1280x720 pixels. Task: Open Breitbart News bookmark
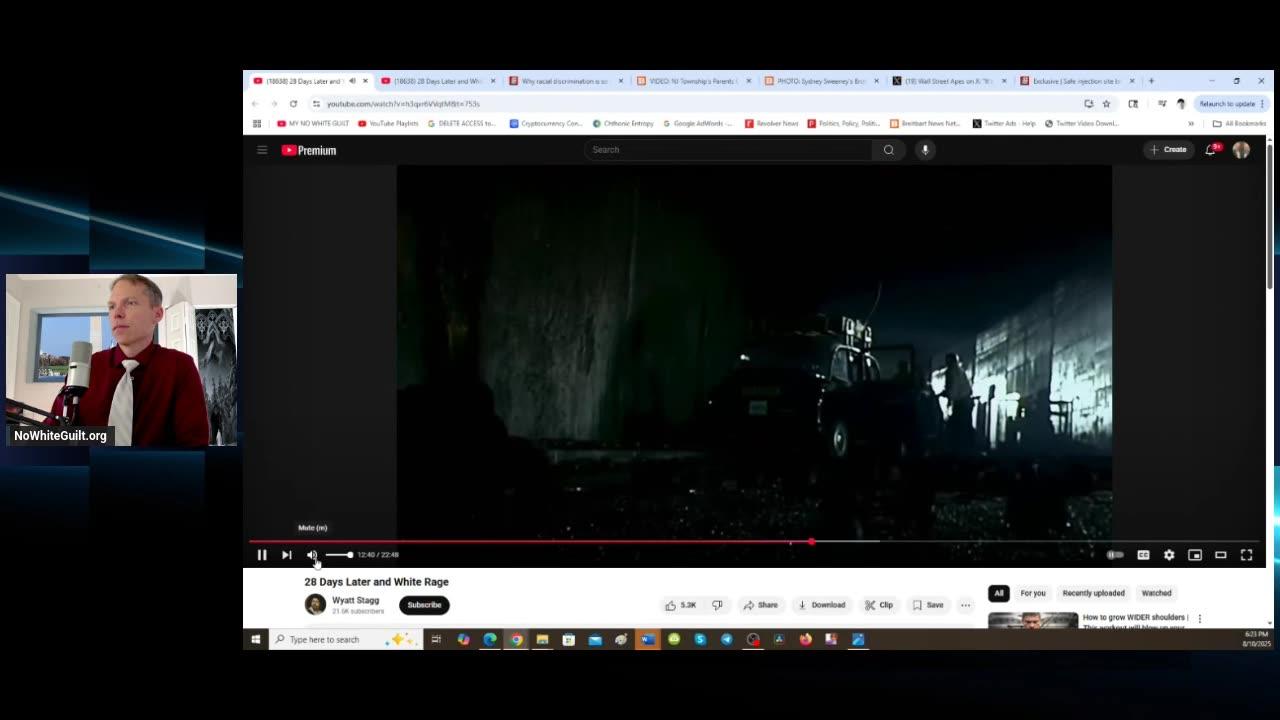(x=925, y=124)
